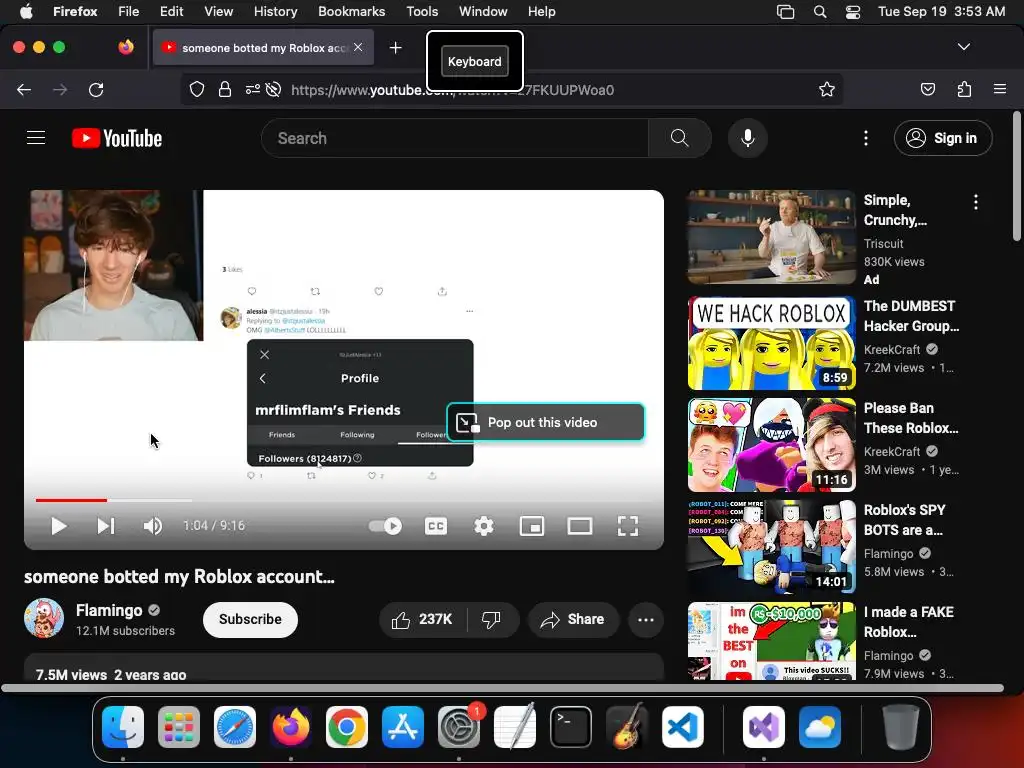Click the Firefox address bar URL
The width and height of the screenshot is (1024, 768).
453,89
